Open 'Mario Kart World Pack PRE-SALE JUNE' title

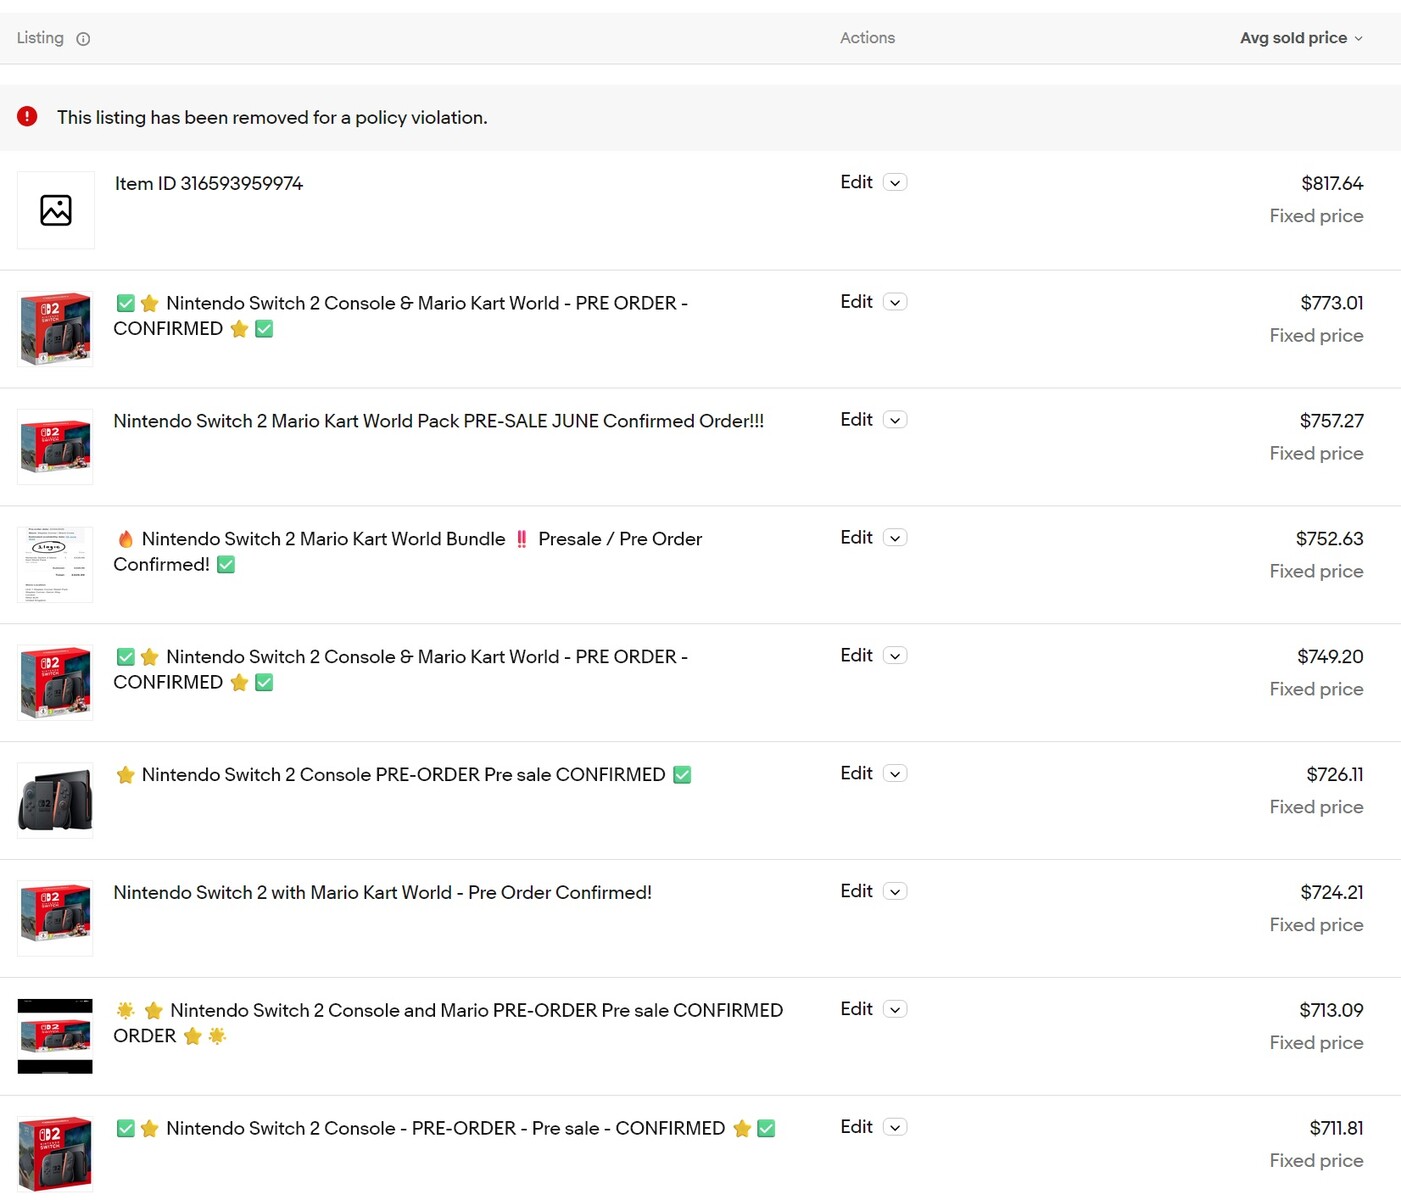(439, 421)
